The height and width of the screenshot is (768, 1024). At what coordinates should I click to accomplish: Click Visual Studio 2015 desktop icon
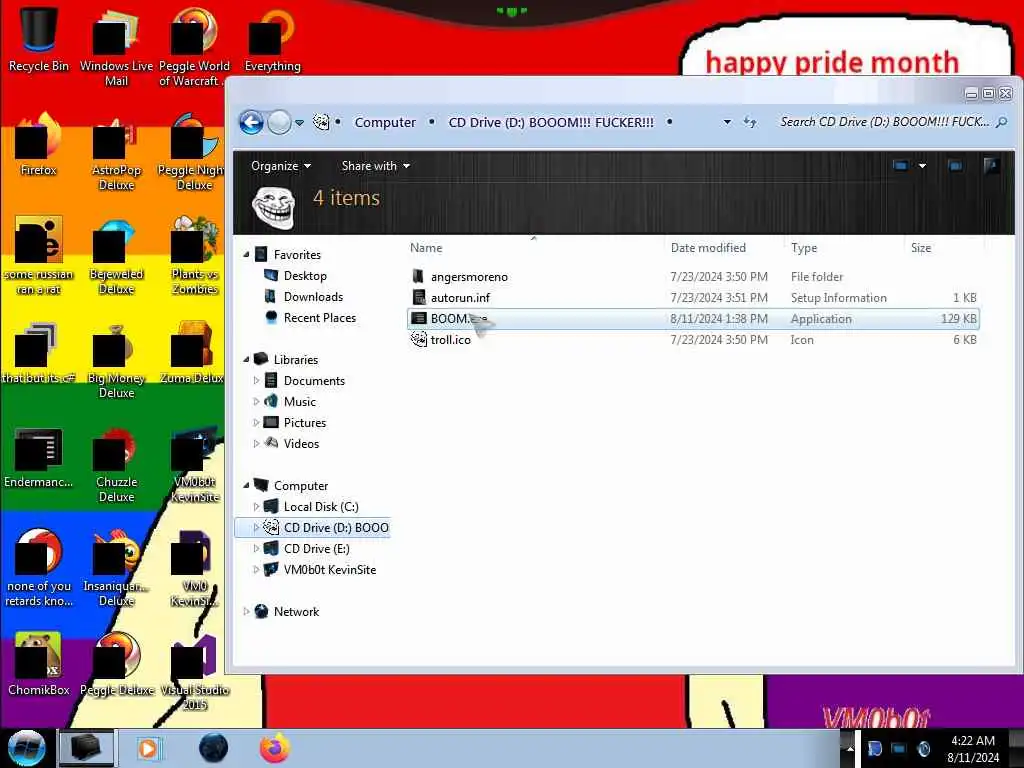coord(195,671)
